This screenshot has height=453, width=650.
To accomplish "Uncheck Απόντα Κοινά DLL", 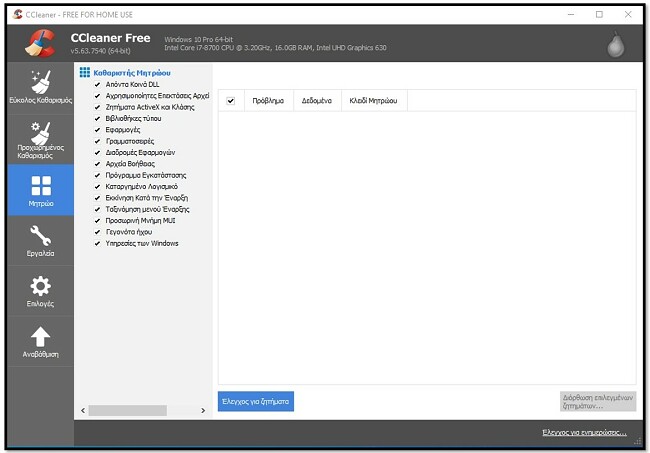I will pyautogui.click(x=97, y=85).
